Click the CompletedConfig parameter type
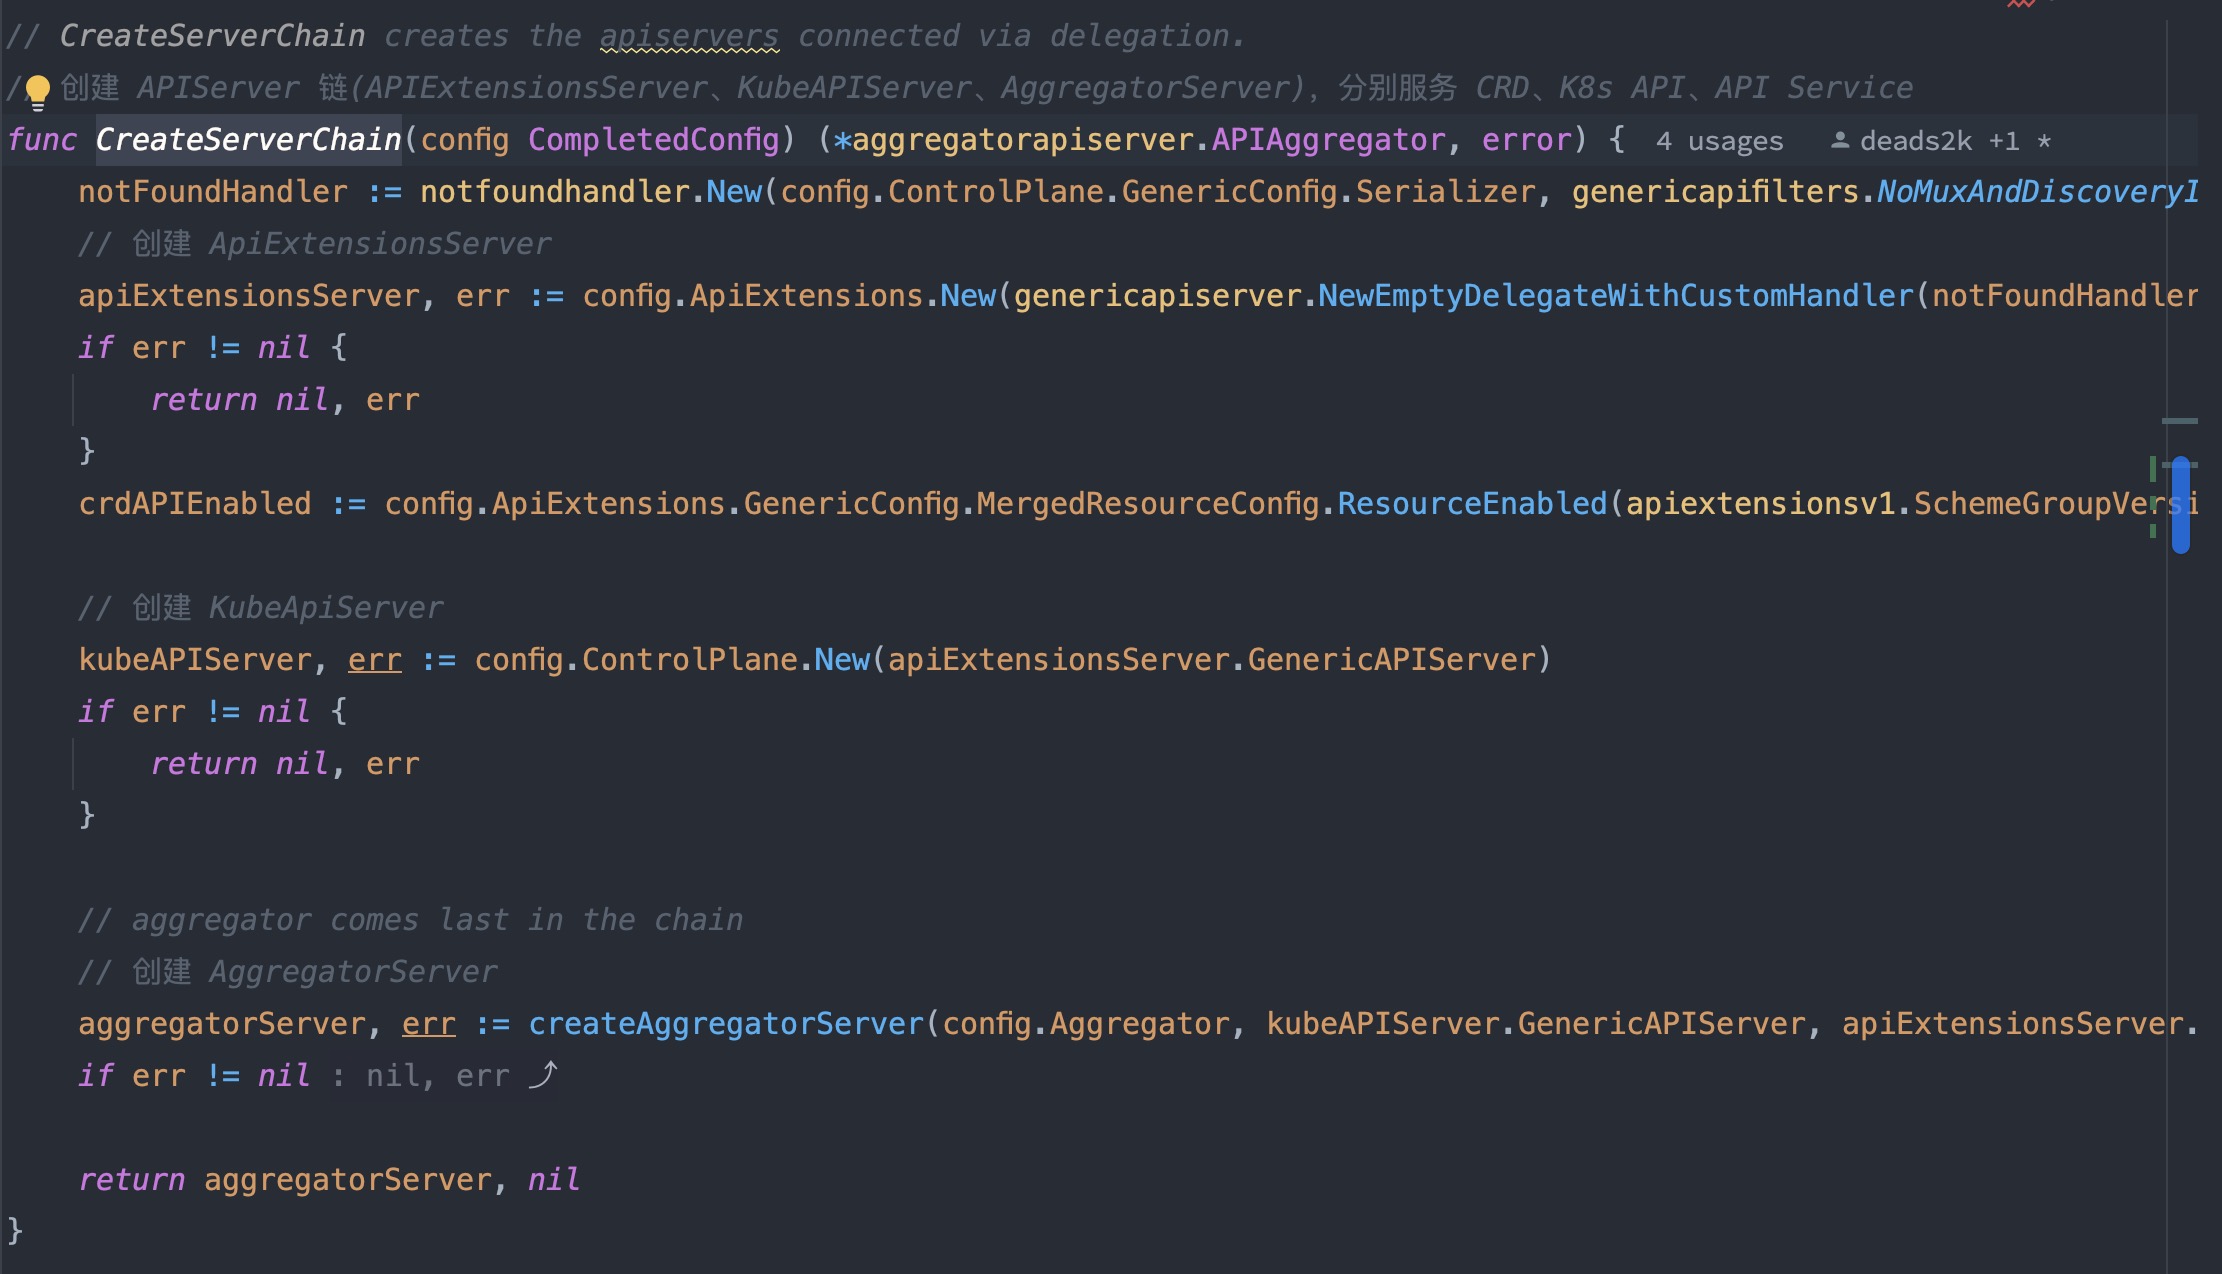Viewport: 2222px width, 1274px height. tap(653, 140)
